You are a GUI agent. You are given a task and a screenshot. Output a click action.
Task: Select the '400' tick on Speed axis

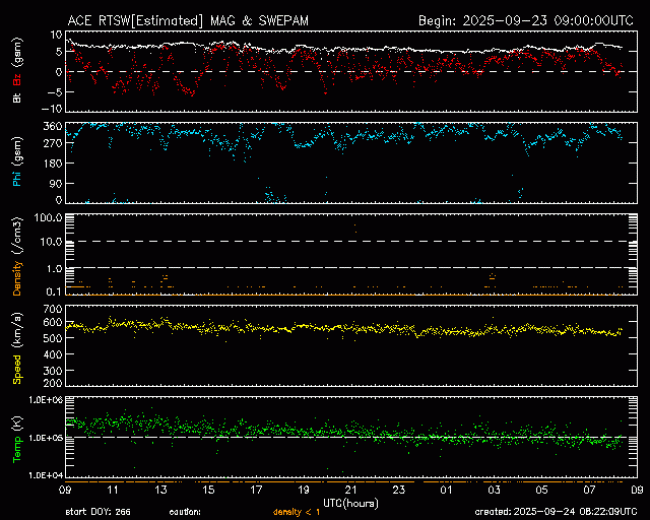[53, 355]
